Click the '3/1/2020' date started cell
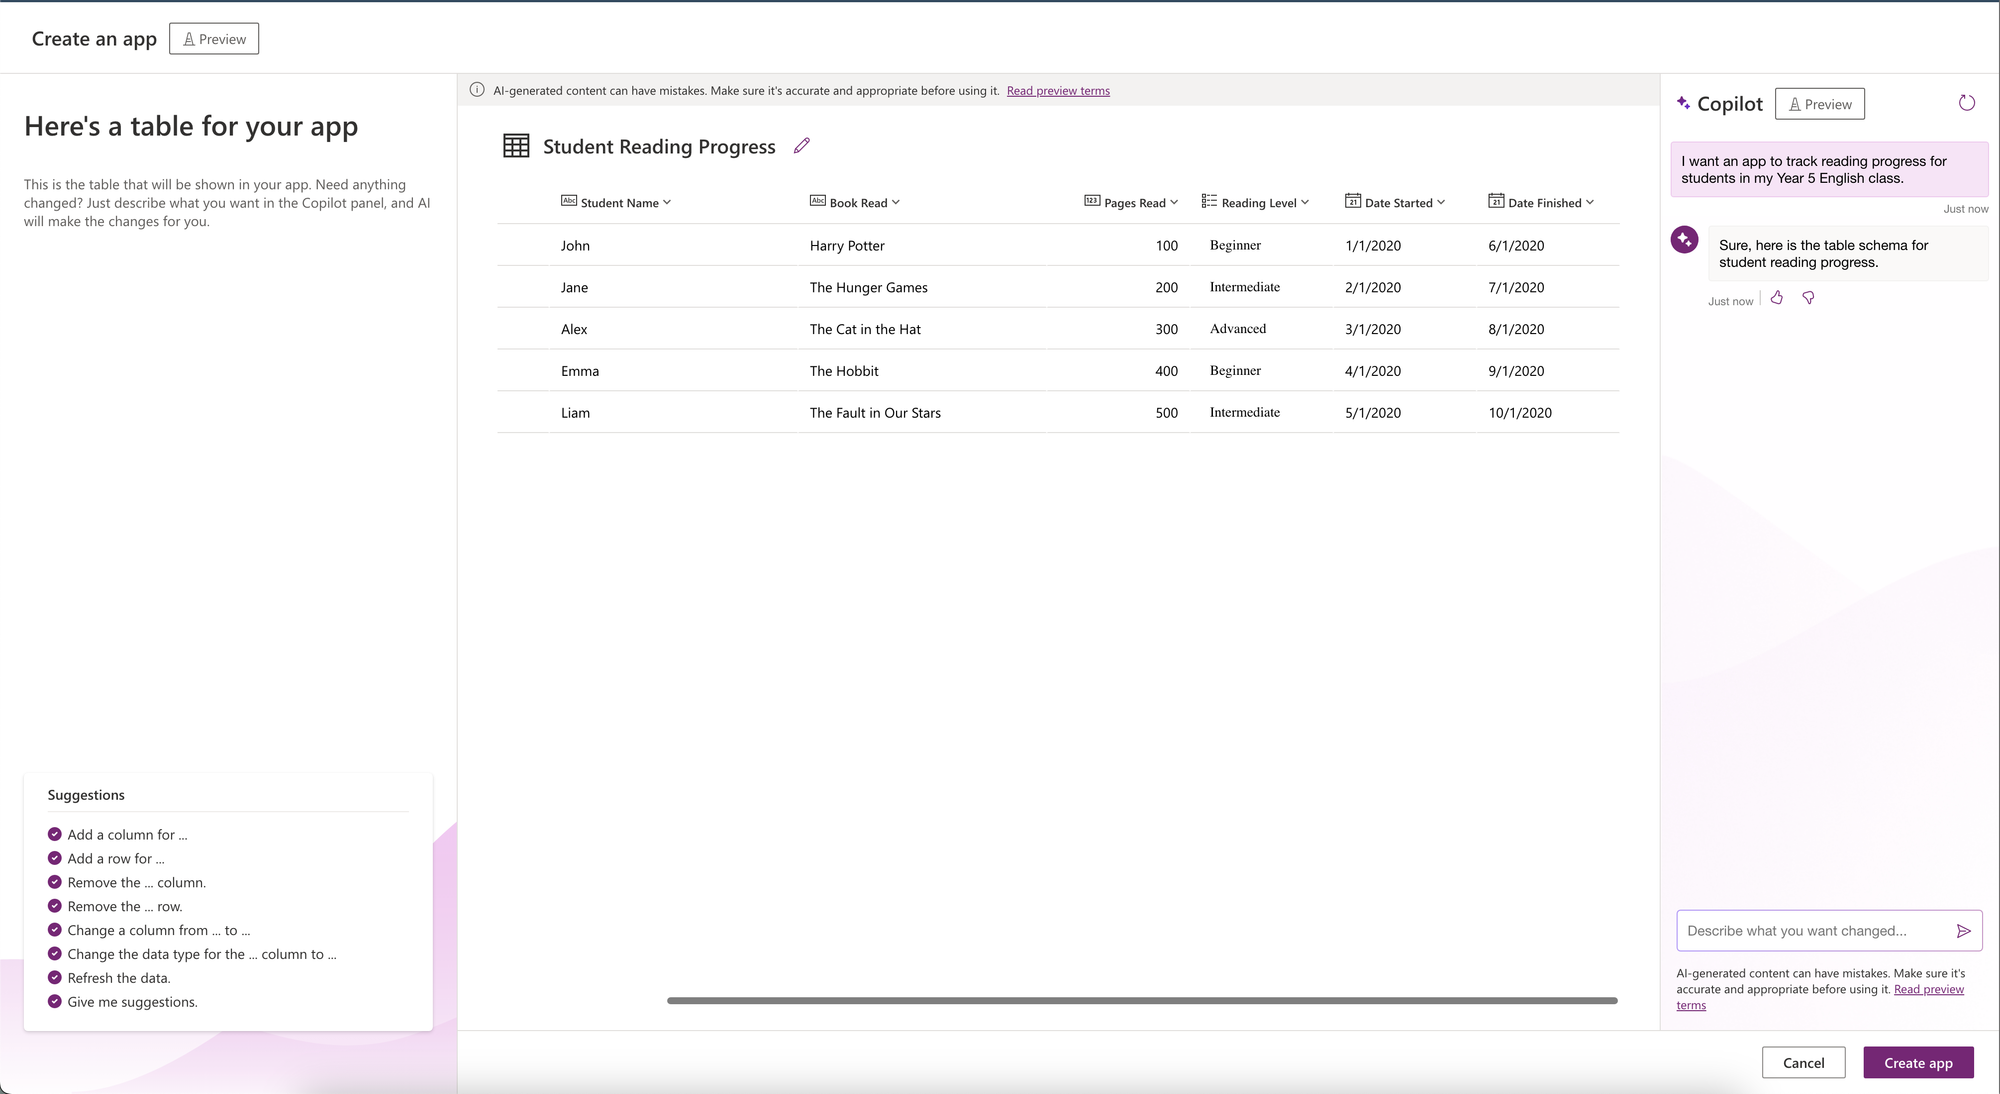Image resolution: width=2000 pixels, height=1094 pixels. (1373, 329)
